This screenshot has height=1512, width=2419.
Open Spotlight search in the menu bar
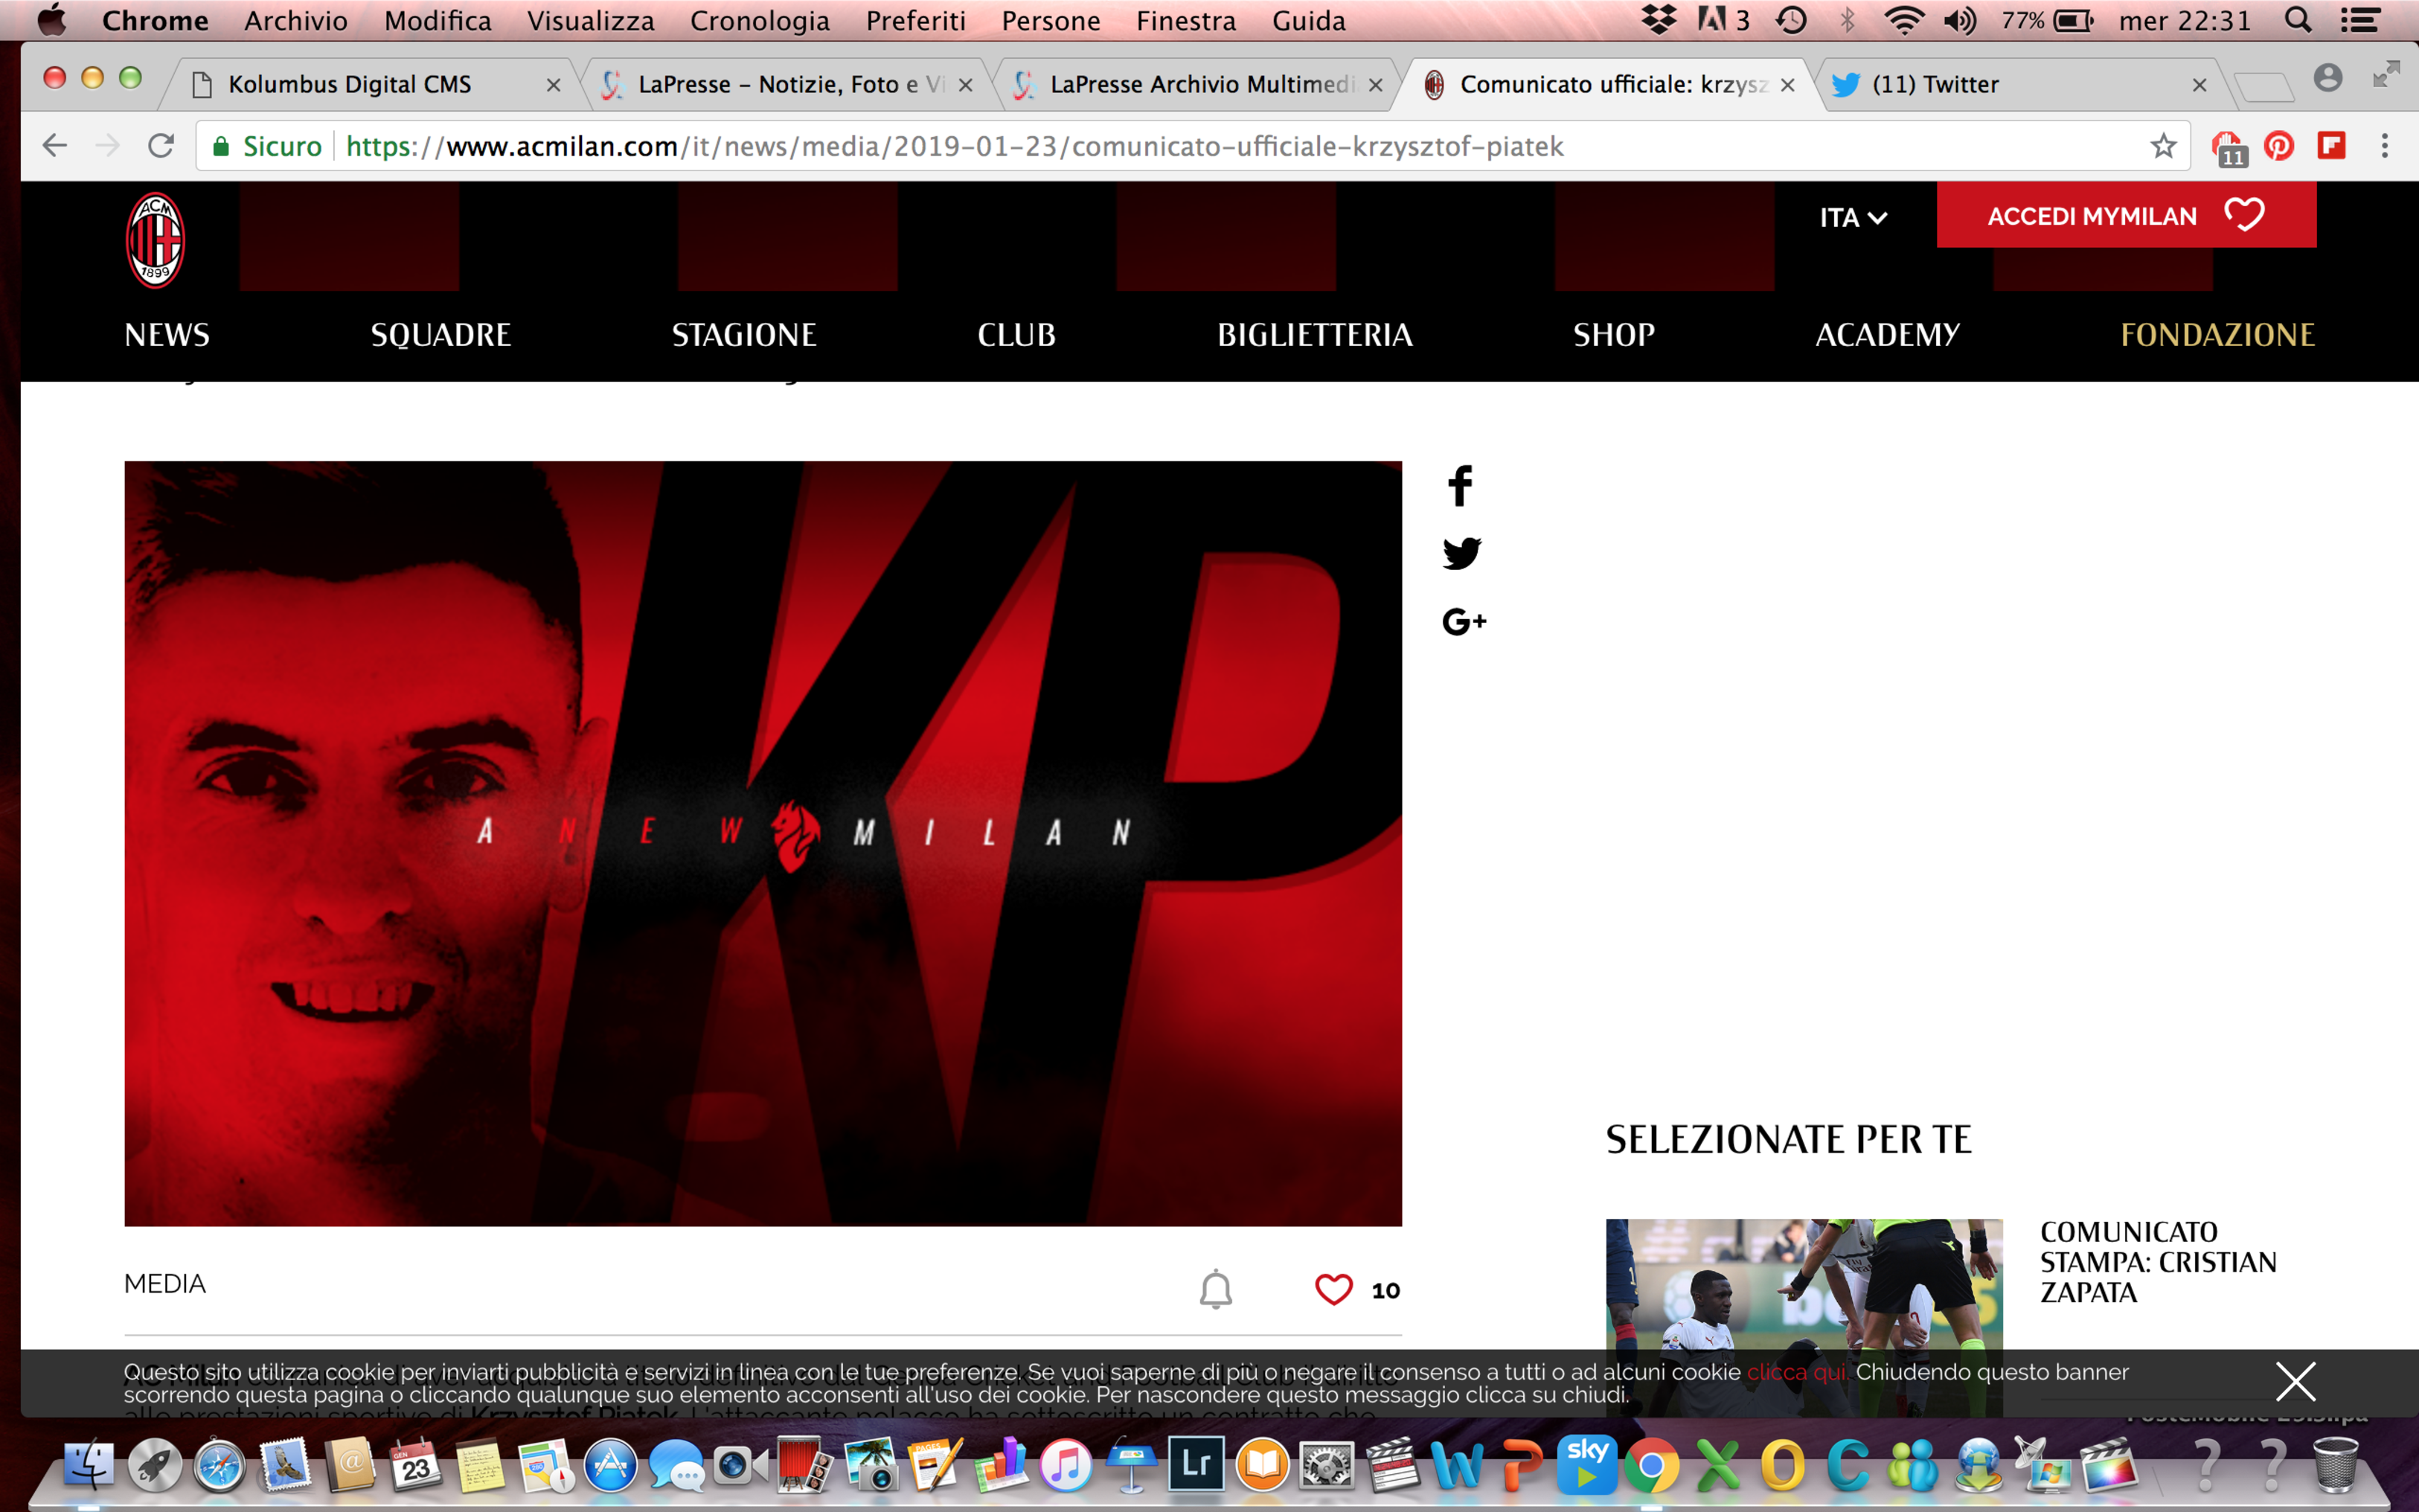(x=2298, y=20)
